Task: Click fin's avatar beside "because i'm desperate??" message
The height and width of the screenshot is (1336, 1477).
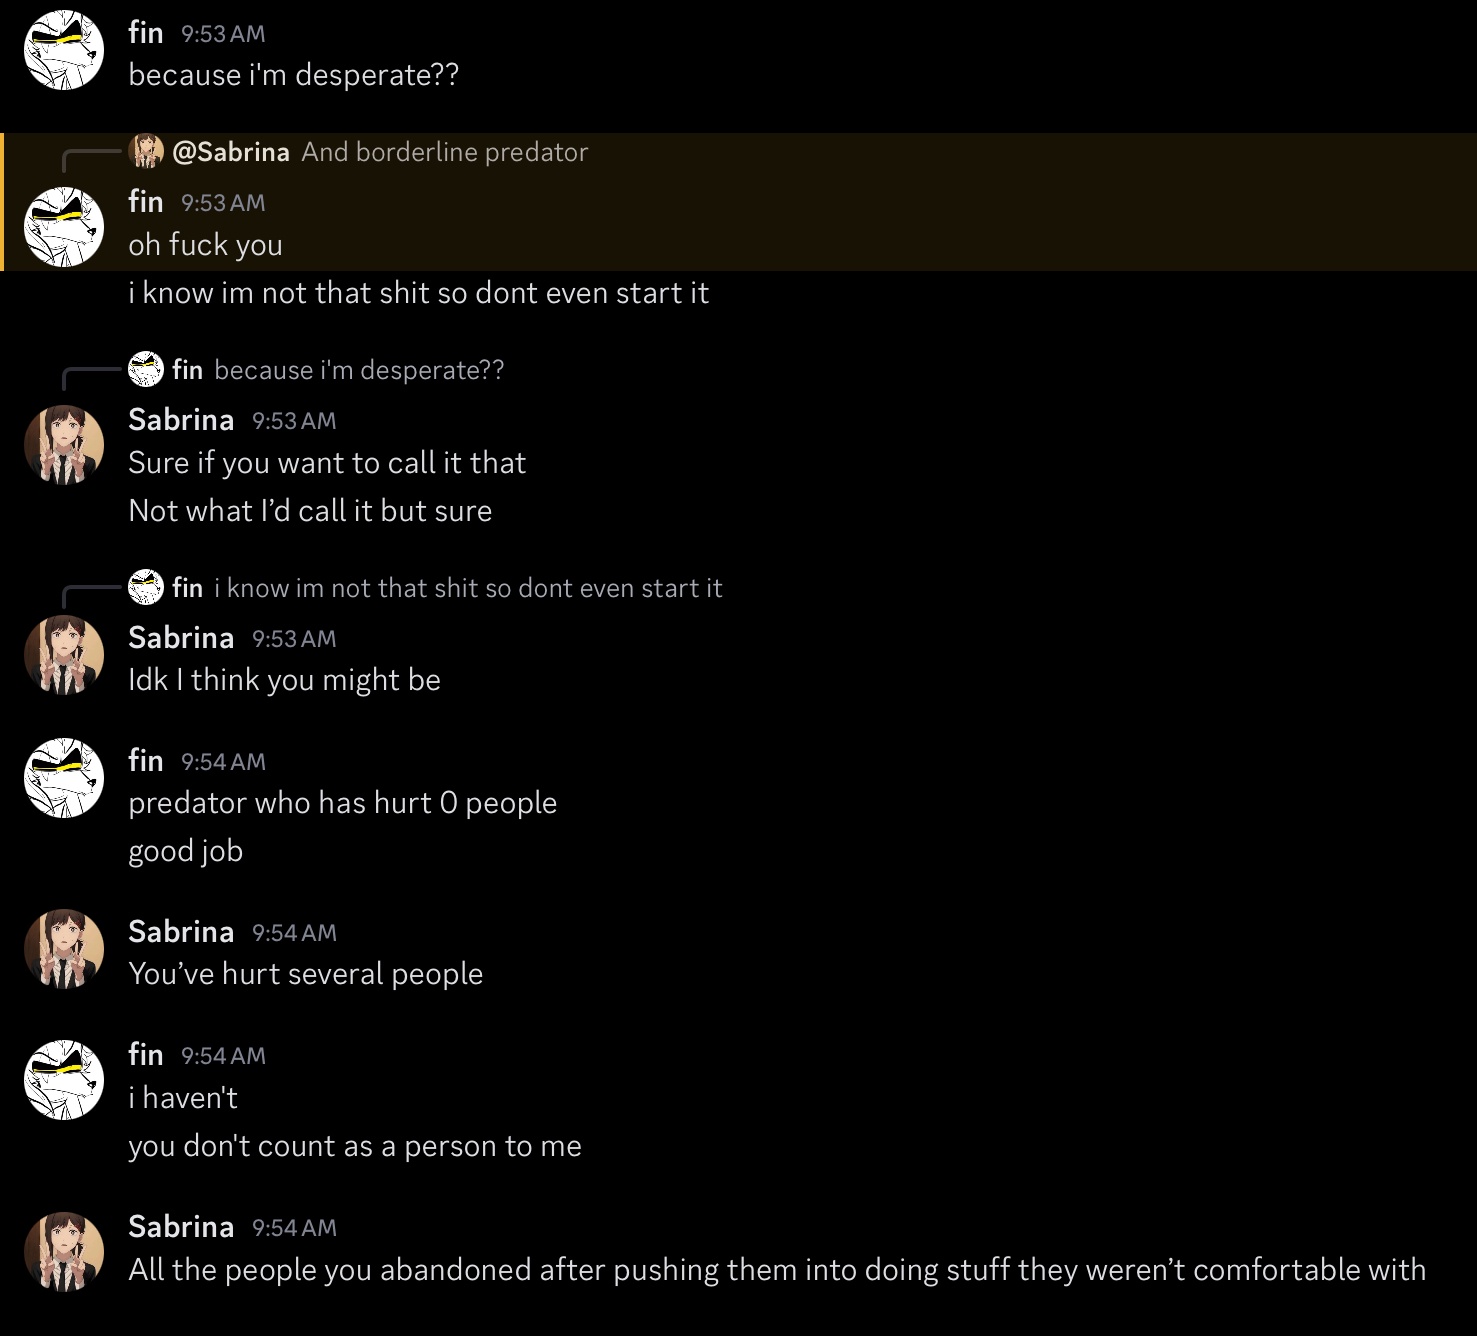Action: 64,50
